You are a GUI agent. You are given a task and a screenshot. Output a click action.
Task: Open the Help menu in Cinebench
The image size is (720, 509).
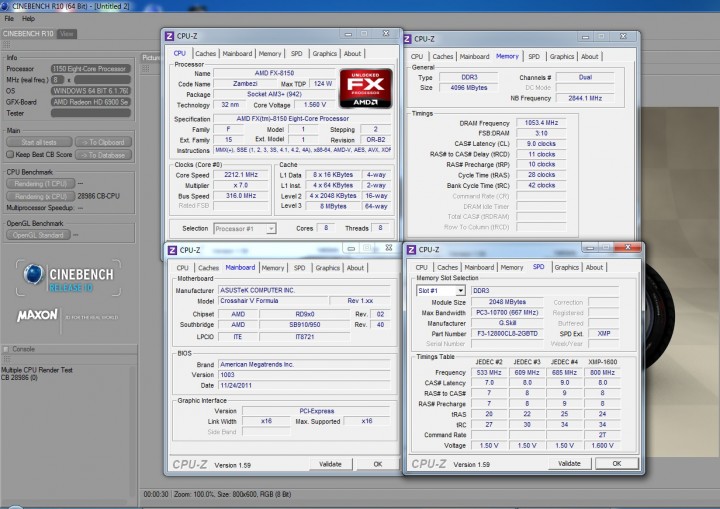(28, 19)
